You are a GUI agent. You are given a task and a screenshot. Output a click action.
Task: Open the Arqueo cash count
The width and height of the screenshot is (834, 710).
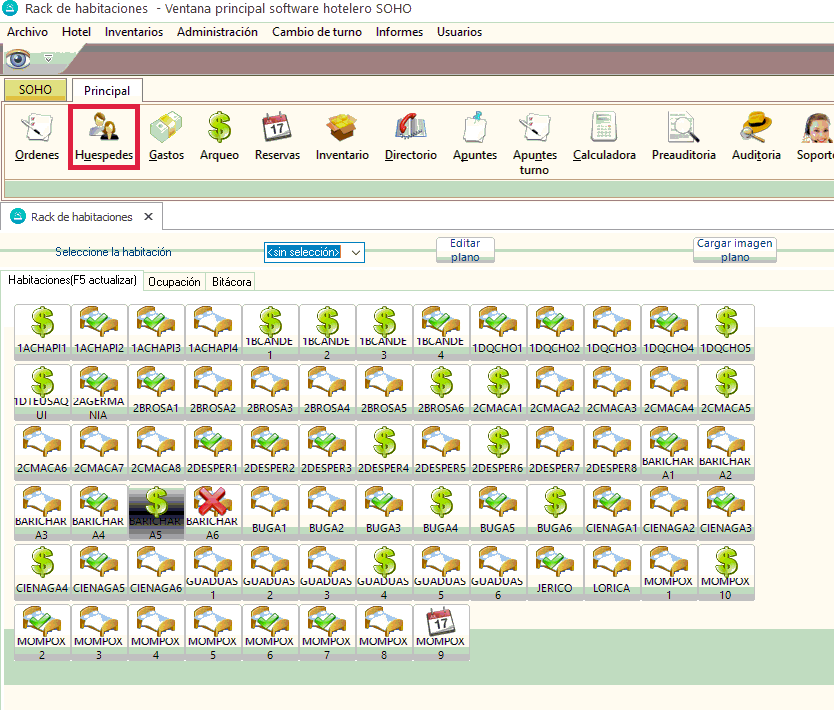(219, 138)
